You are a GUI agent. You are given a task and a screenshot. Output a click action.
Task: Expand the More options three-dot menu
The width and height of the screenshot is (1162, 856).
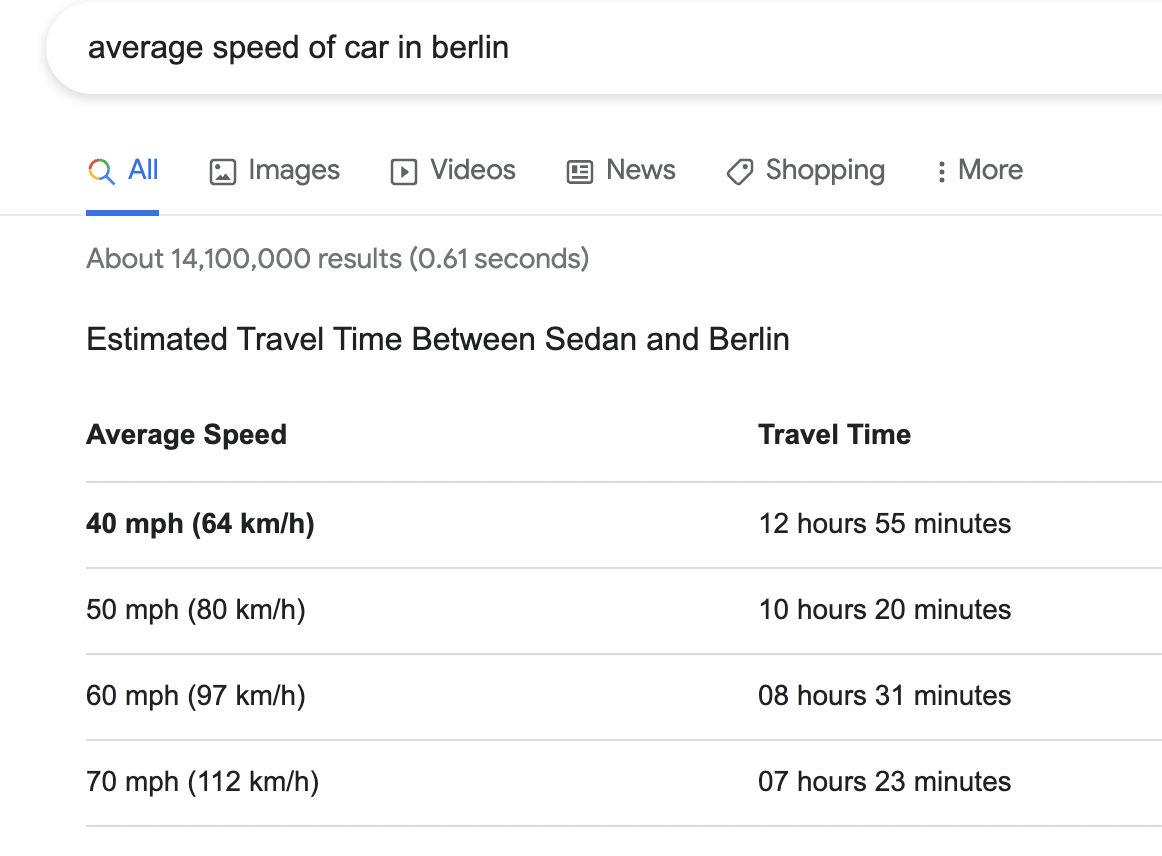tap(941, 172)
